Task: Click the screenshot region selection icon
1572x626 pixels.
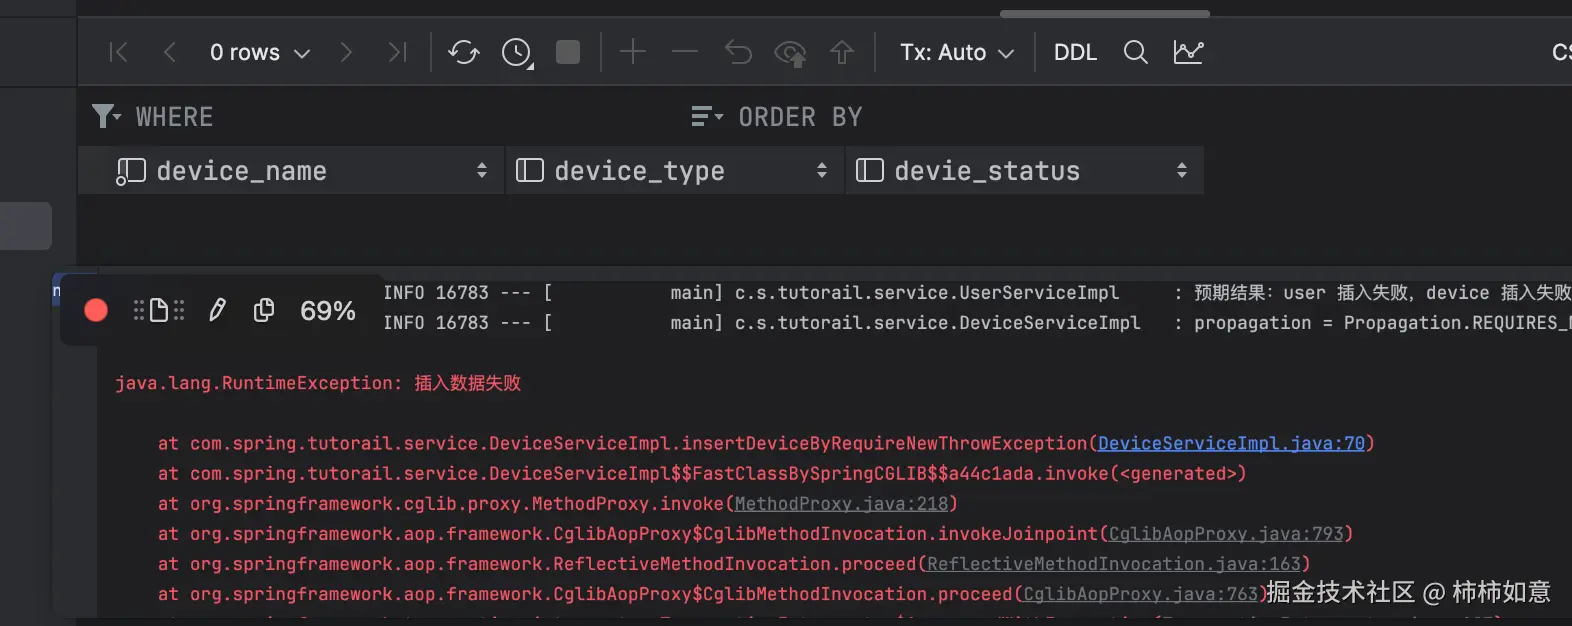Action: tap(159, 311)
